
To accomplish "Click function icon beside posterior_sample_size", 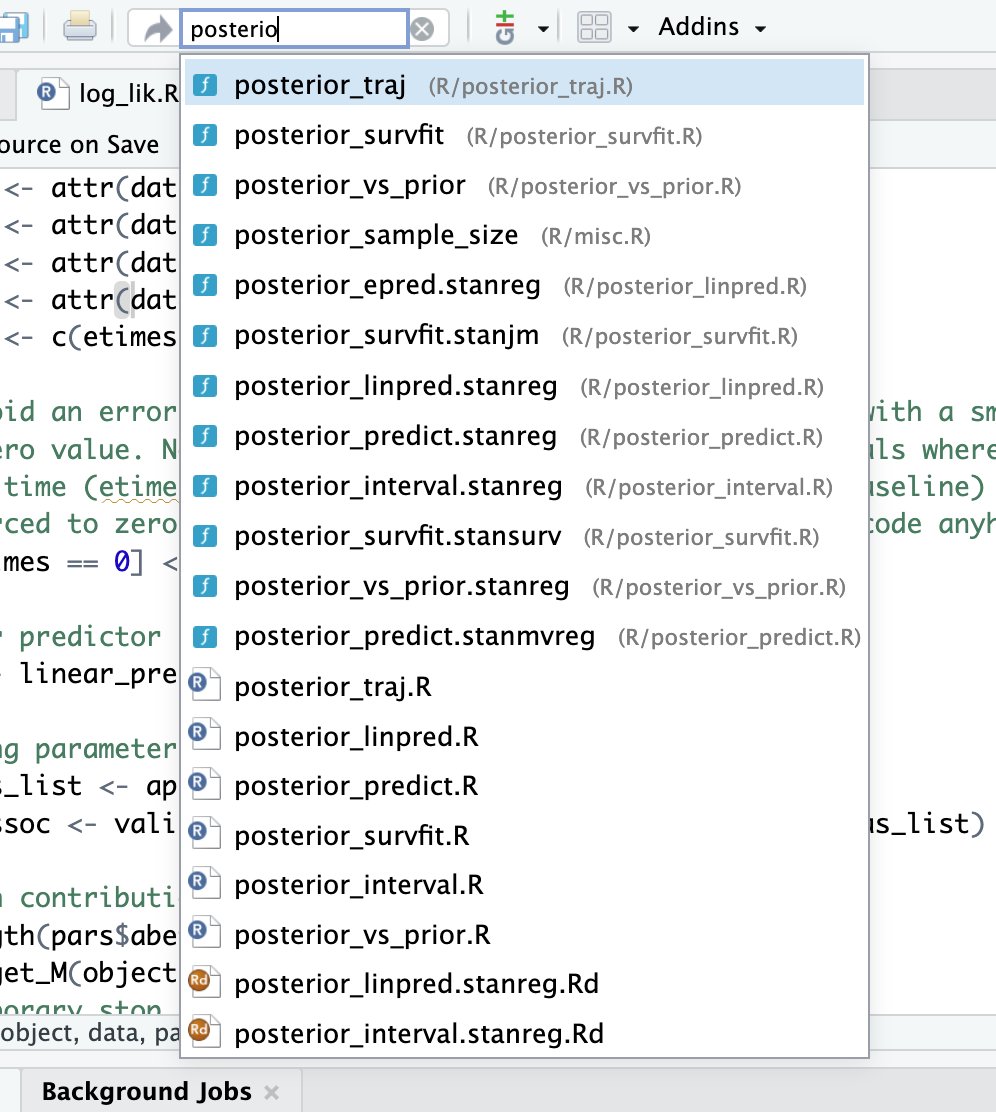I will pyautogui.click(x=205, y=235).
